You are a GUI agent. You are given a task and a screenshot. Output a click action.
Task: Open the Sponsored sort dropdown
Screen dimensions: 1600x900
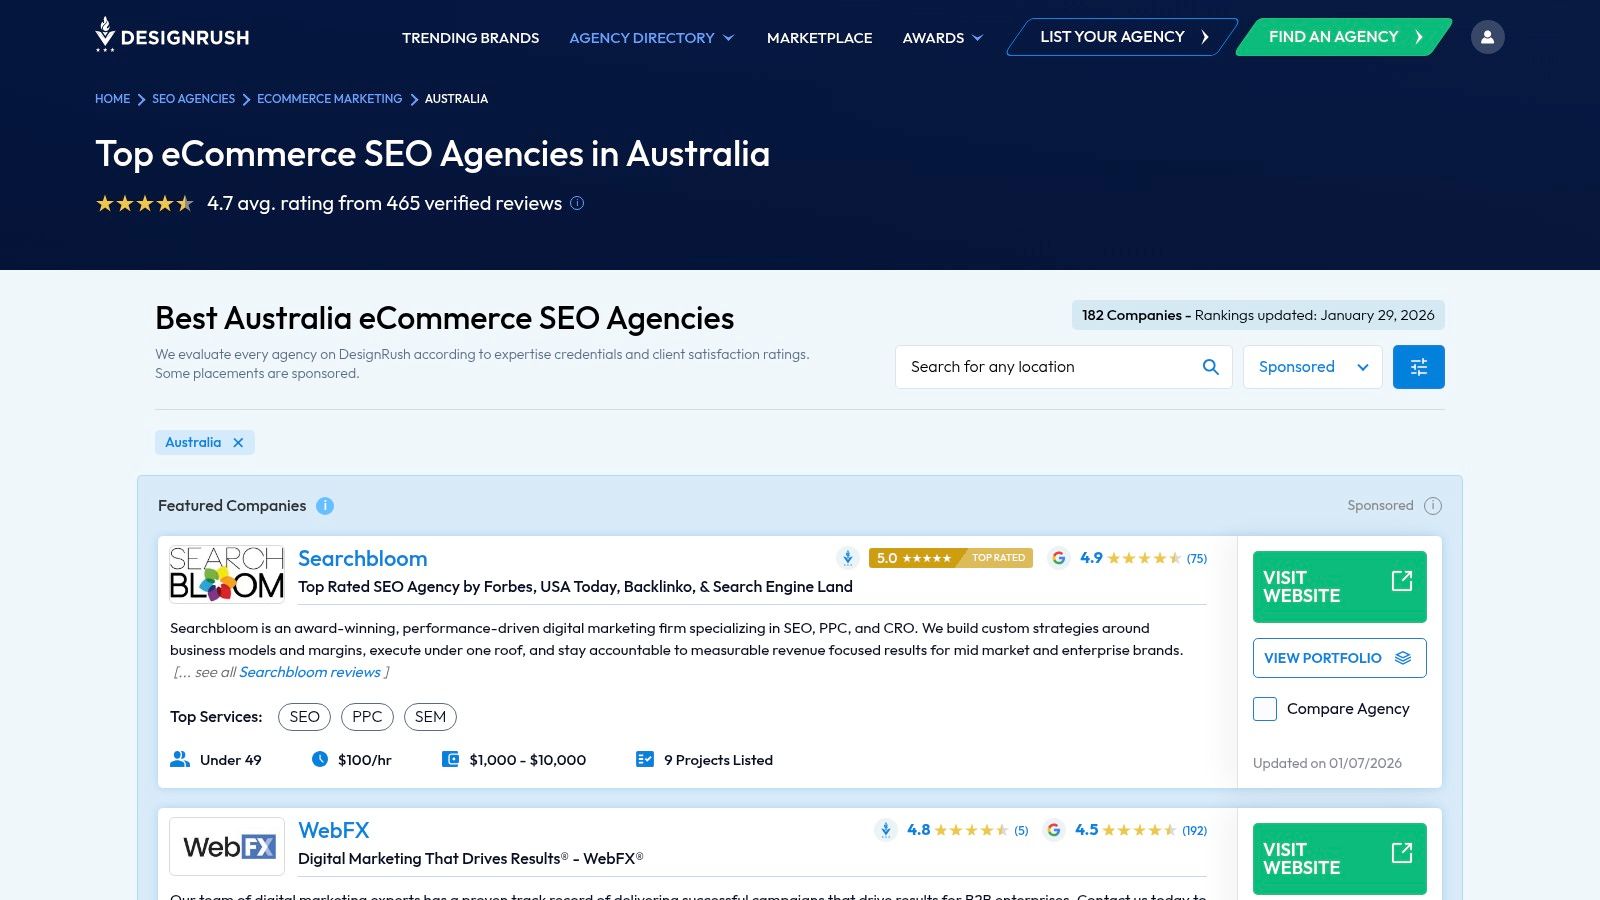pyautogui.click(x=1313, y=367)
